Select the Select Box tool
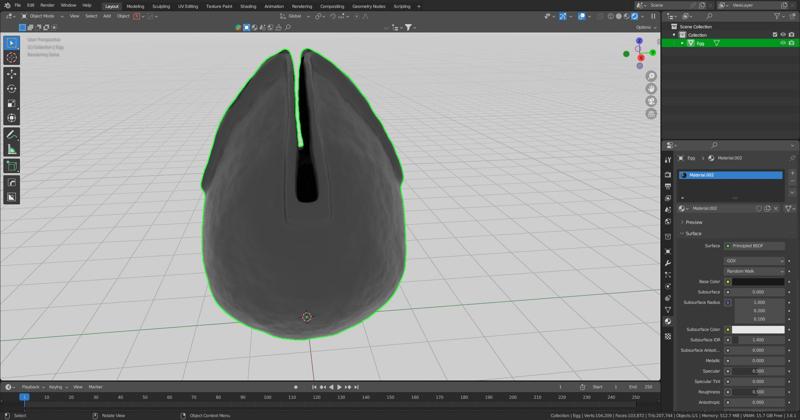 point(12,43)
